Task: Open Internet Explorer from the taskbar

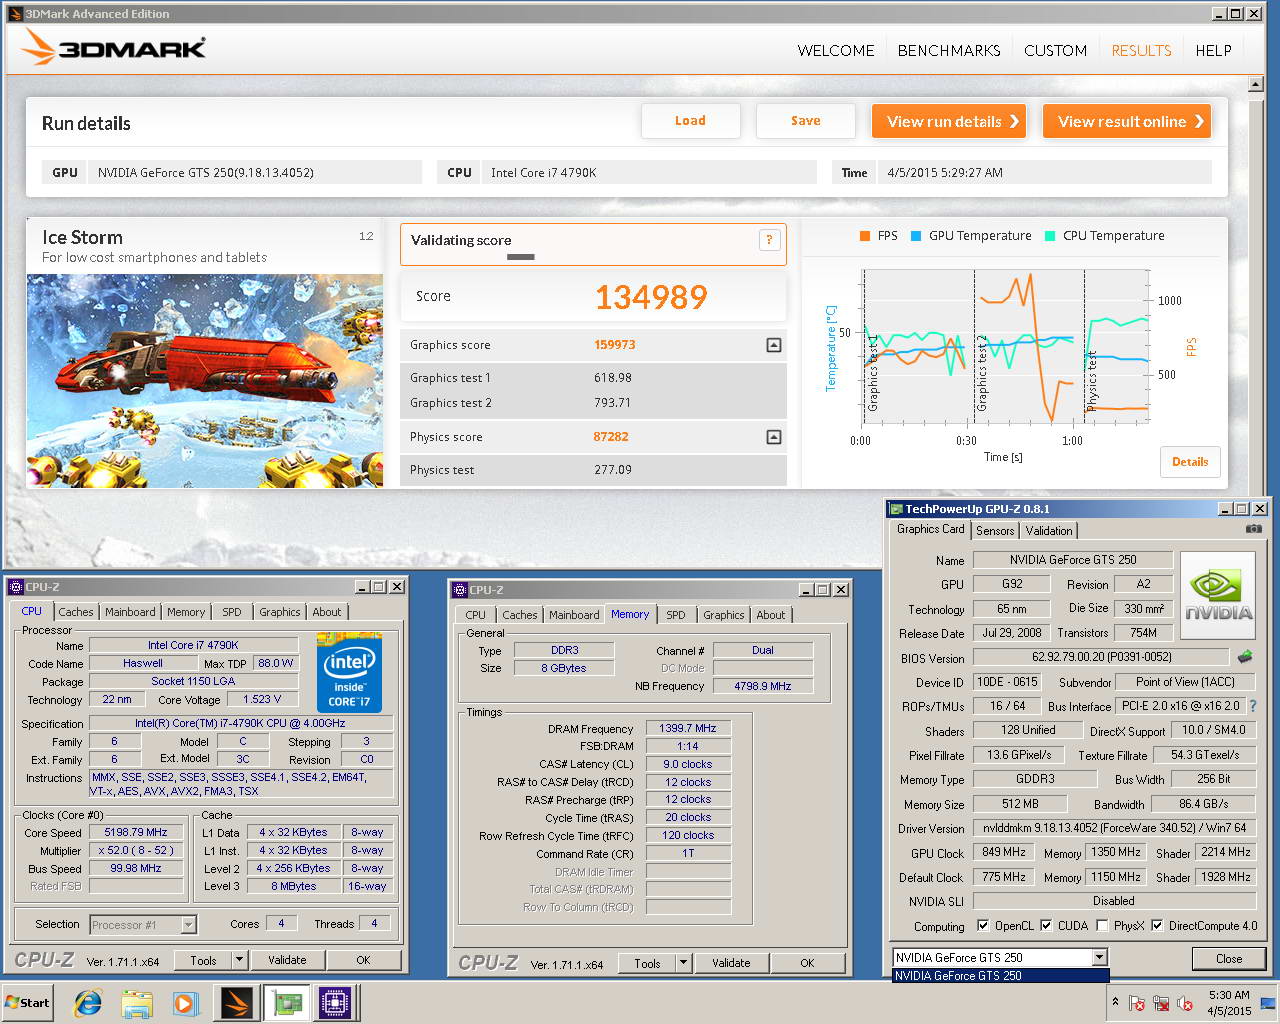Action: coord(88,1003)
